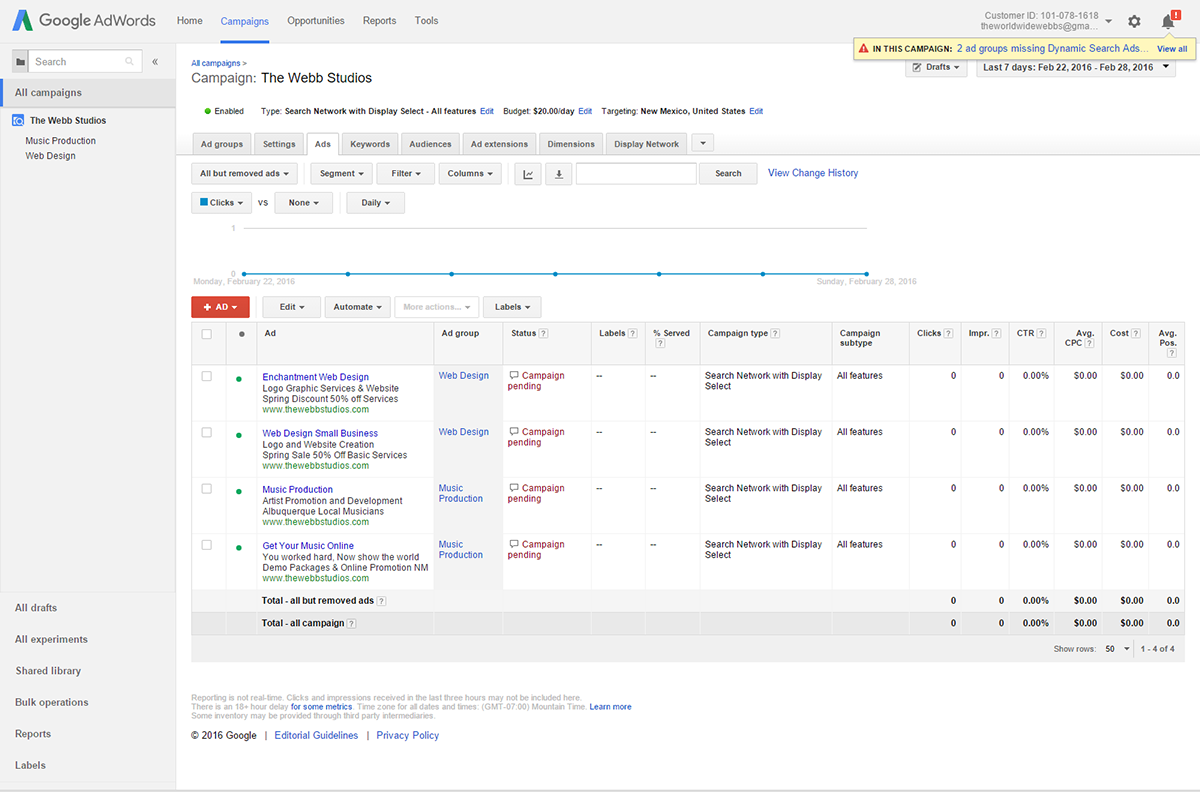Focus the sidebar Search field
This screenshot has width=1200, height=792.
point(84,62)
